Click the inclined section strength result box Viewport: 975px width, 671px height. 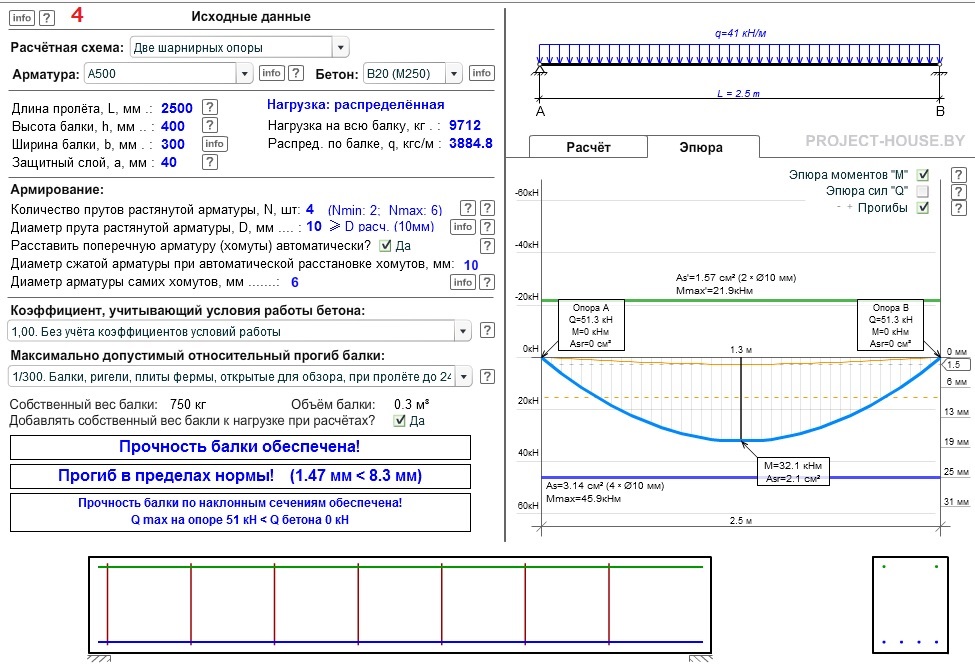click(240, 512)
